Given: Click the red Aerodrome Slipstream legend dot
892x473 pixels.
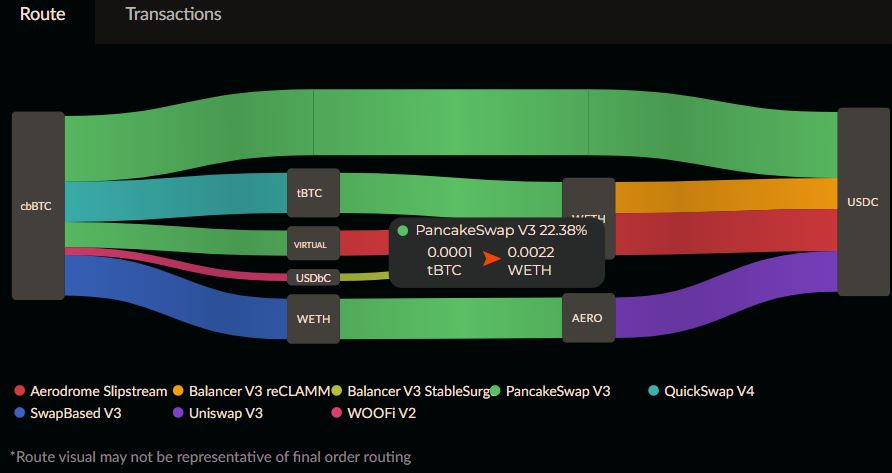Looking at the screenshot, I should [x=20, y=391].
